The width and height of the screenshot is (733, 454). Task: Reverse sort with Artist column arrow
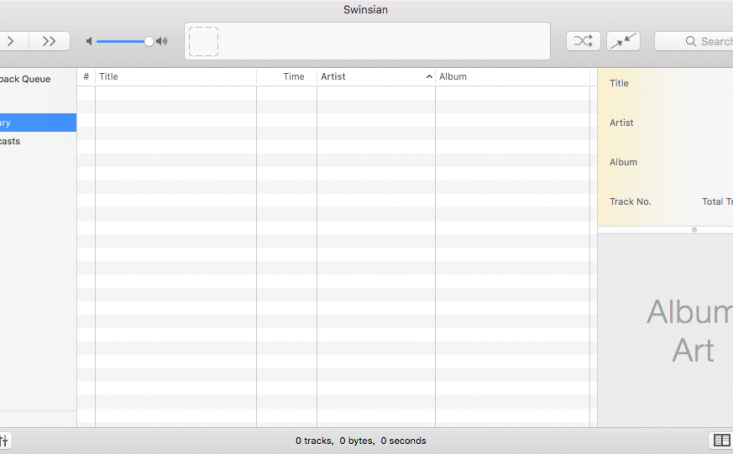point(429,77)
